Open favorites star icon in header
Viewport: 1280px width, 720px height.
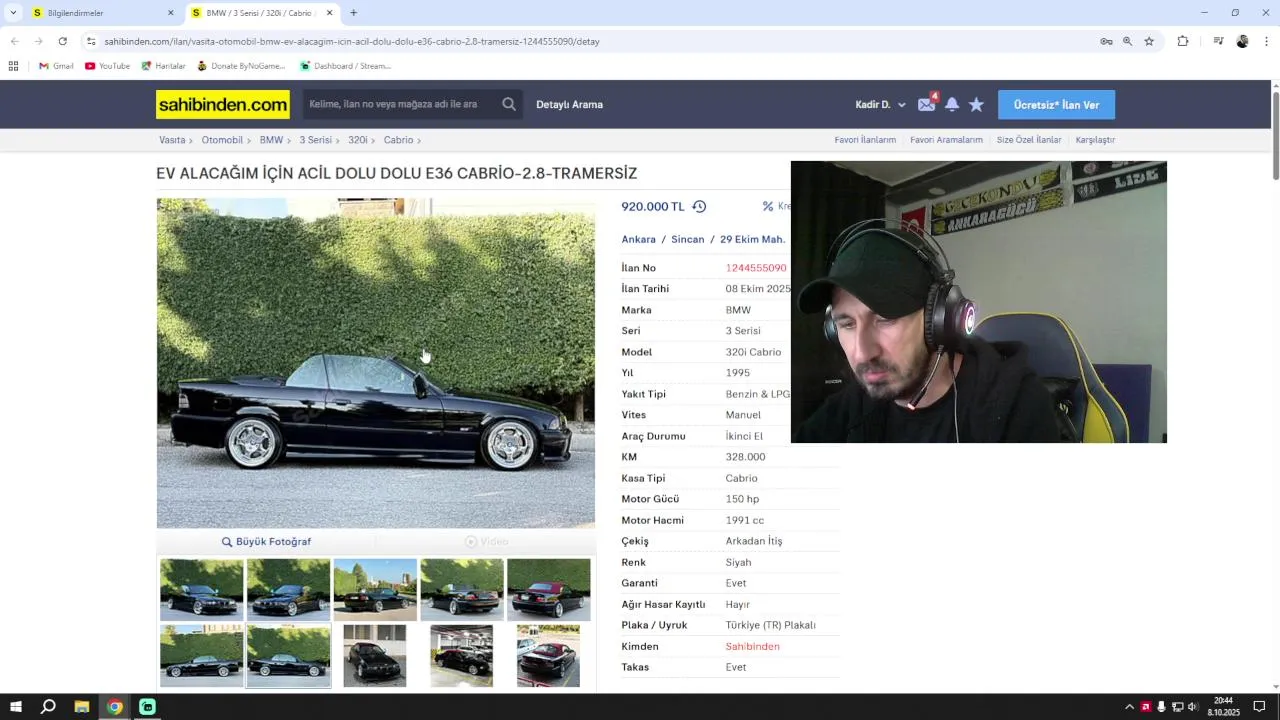[976, 104]
